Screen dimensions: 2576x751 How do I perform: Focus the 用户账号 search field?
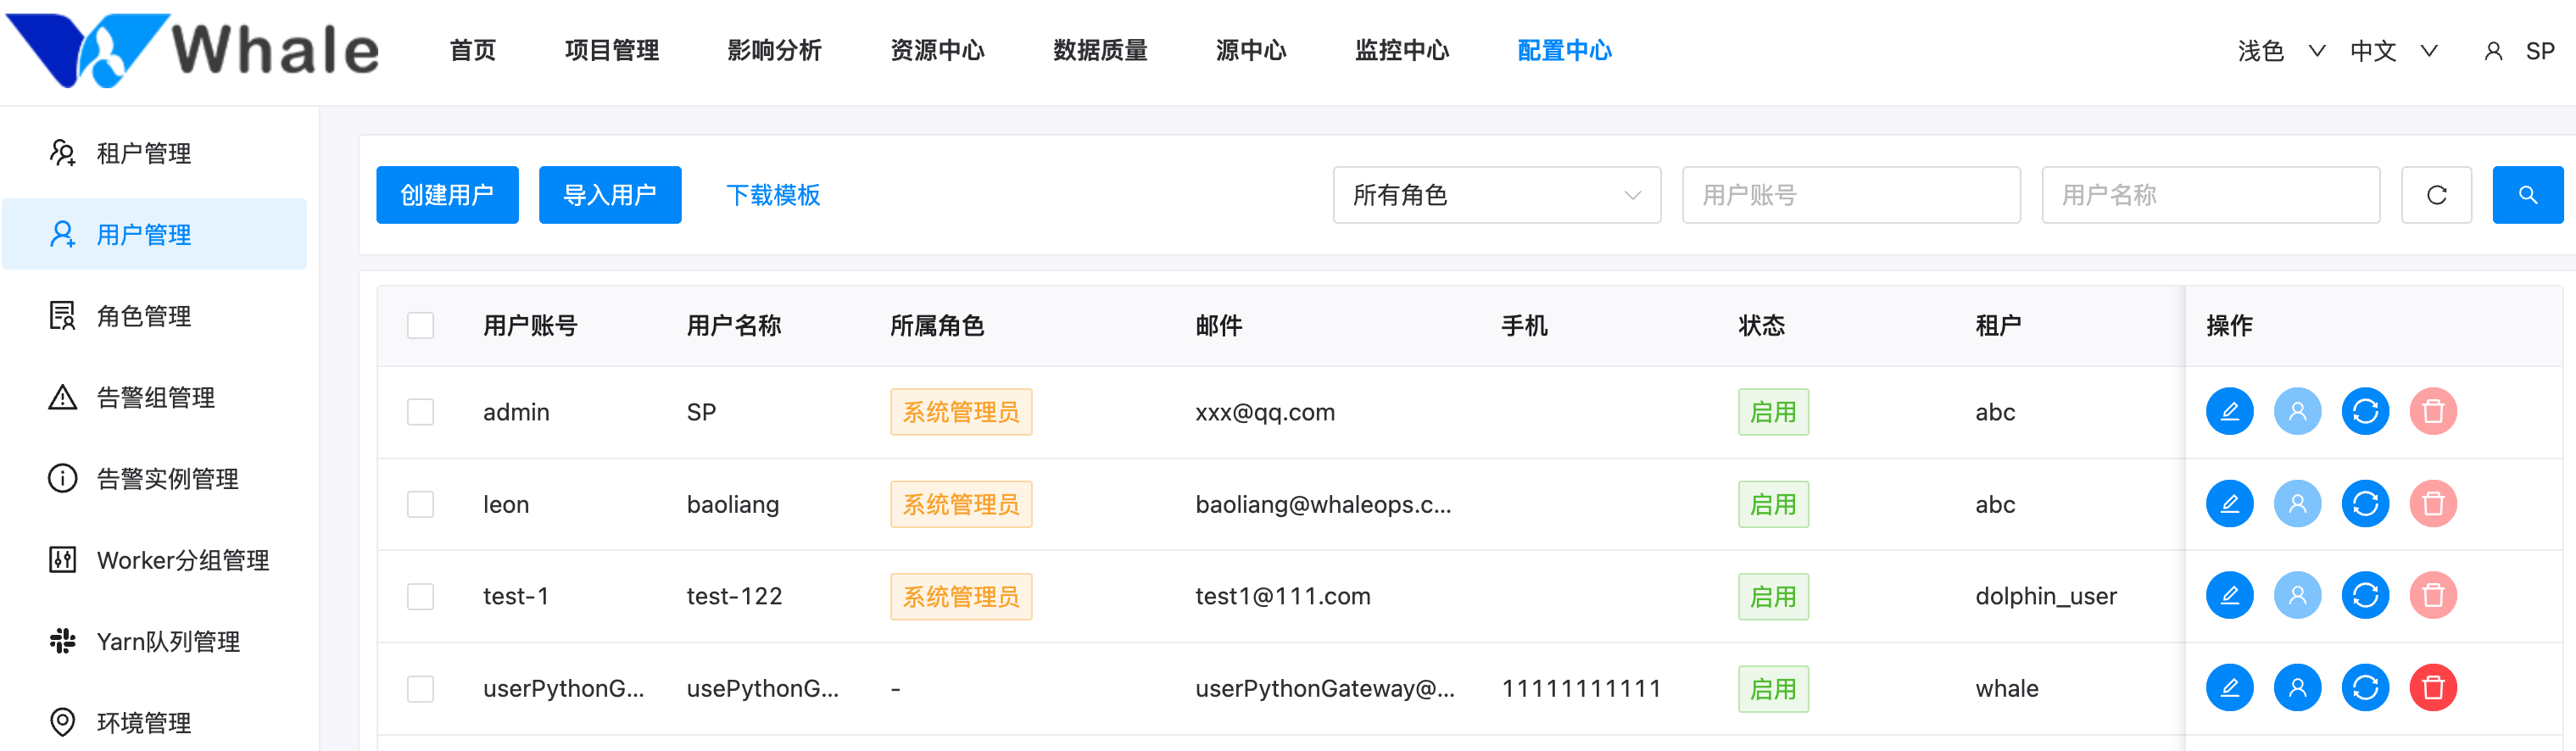tap(1851, 195)
